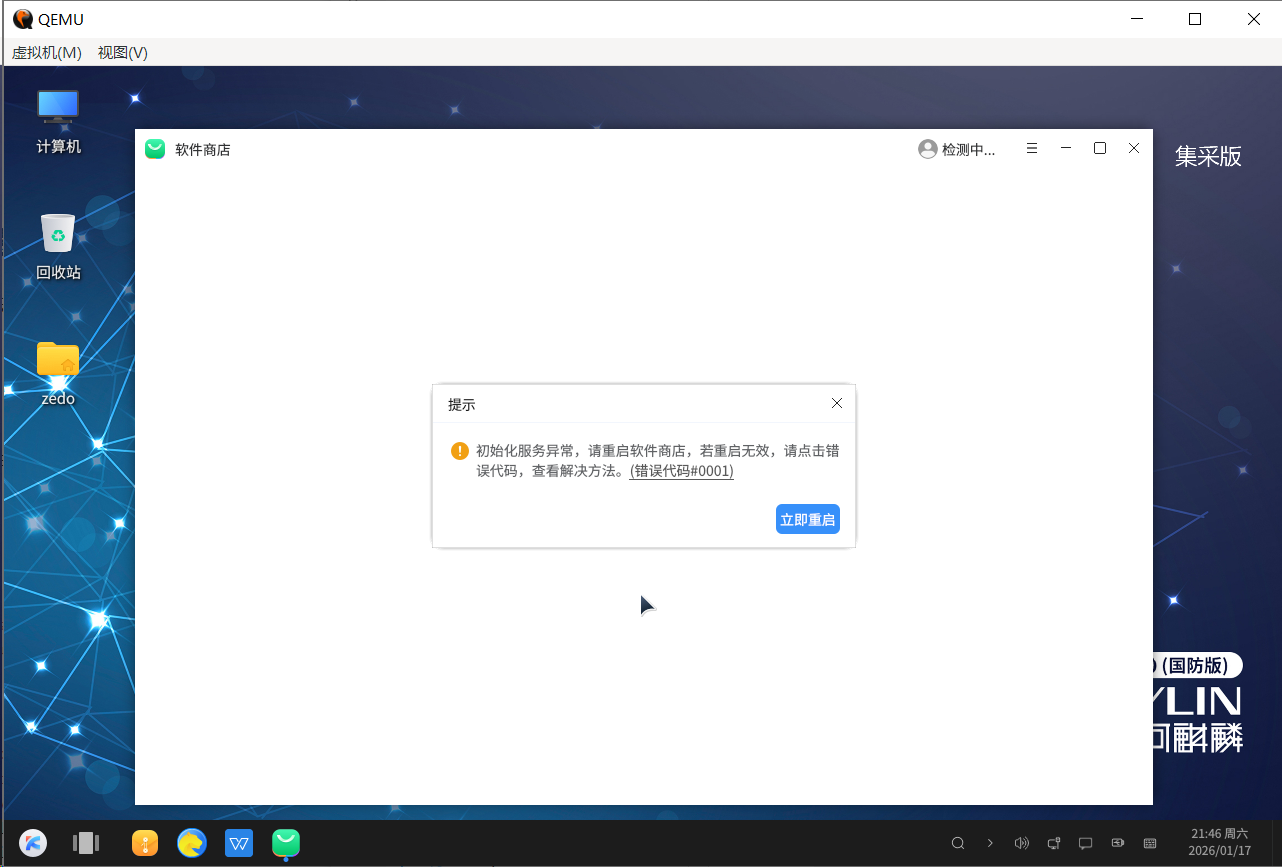This screenshot has width=1282, height=867.
Task: Click the keyboard input method tray icon
Action: point(1149,843)
